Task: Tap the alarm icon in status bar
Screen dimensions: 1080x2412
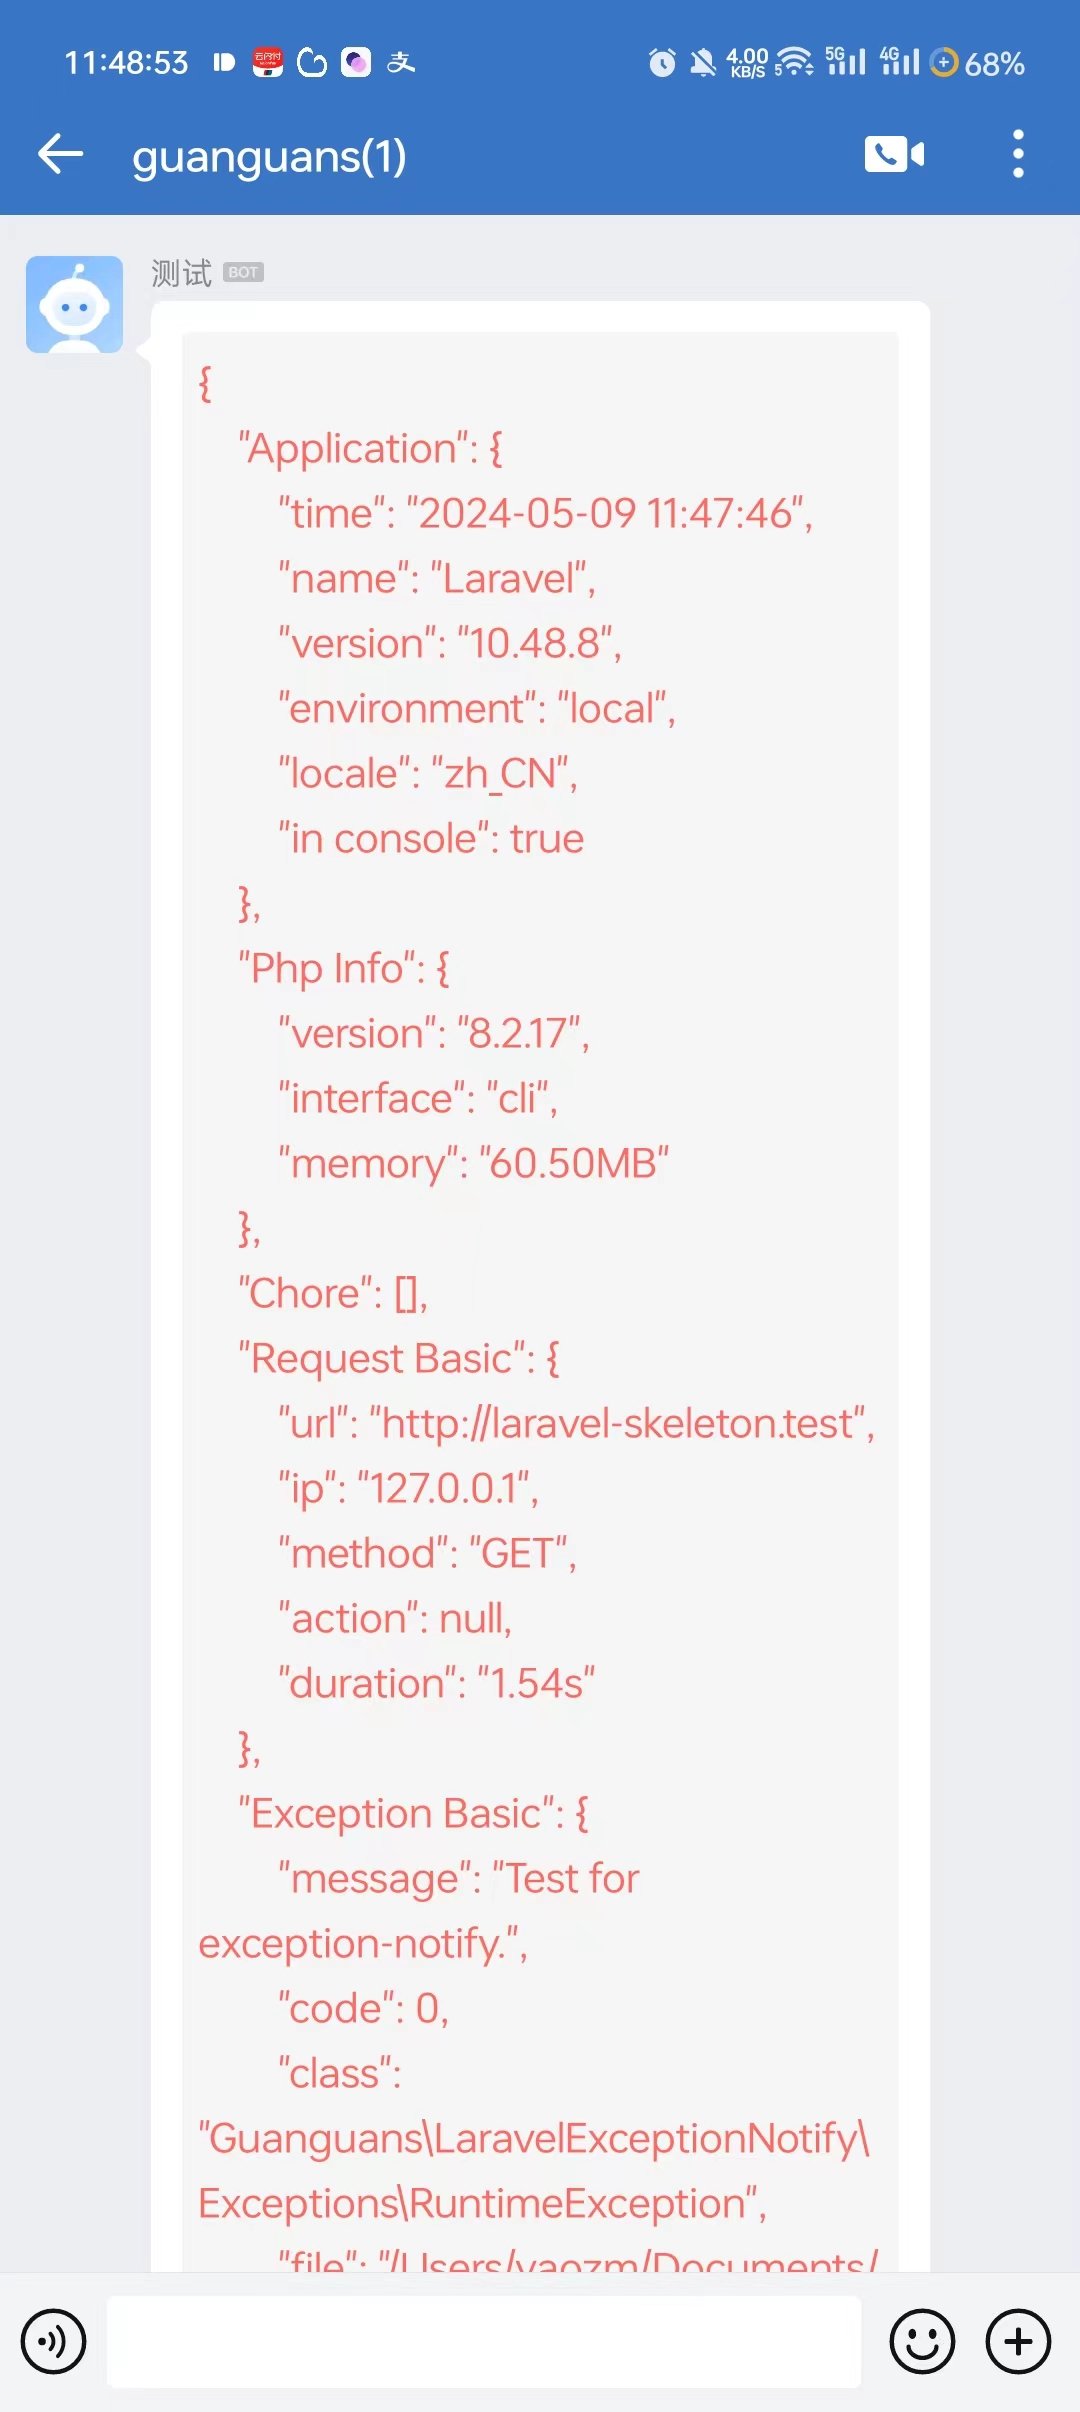Action: tap(662, 63)
